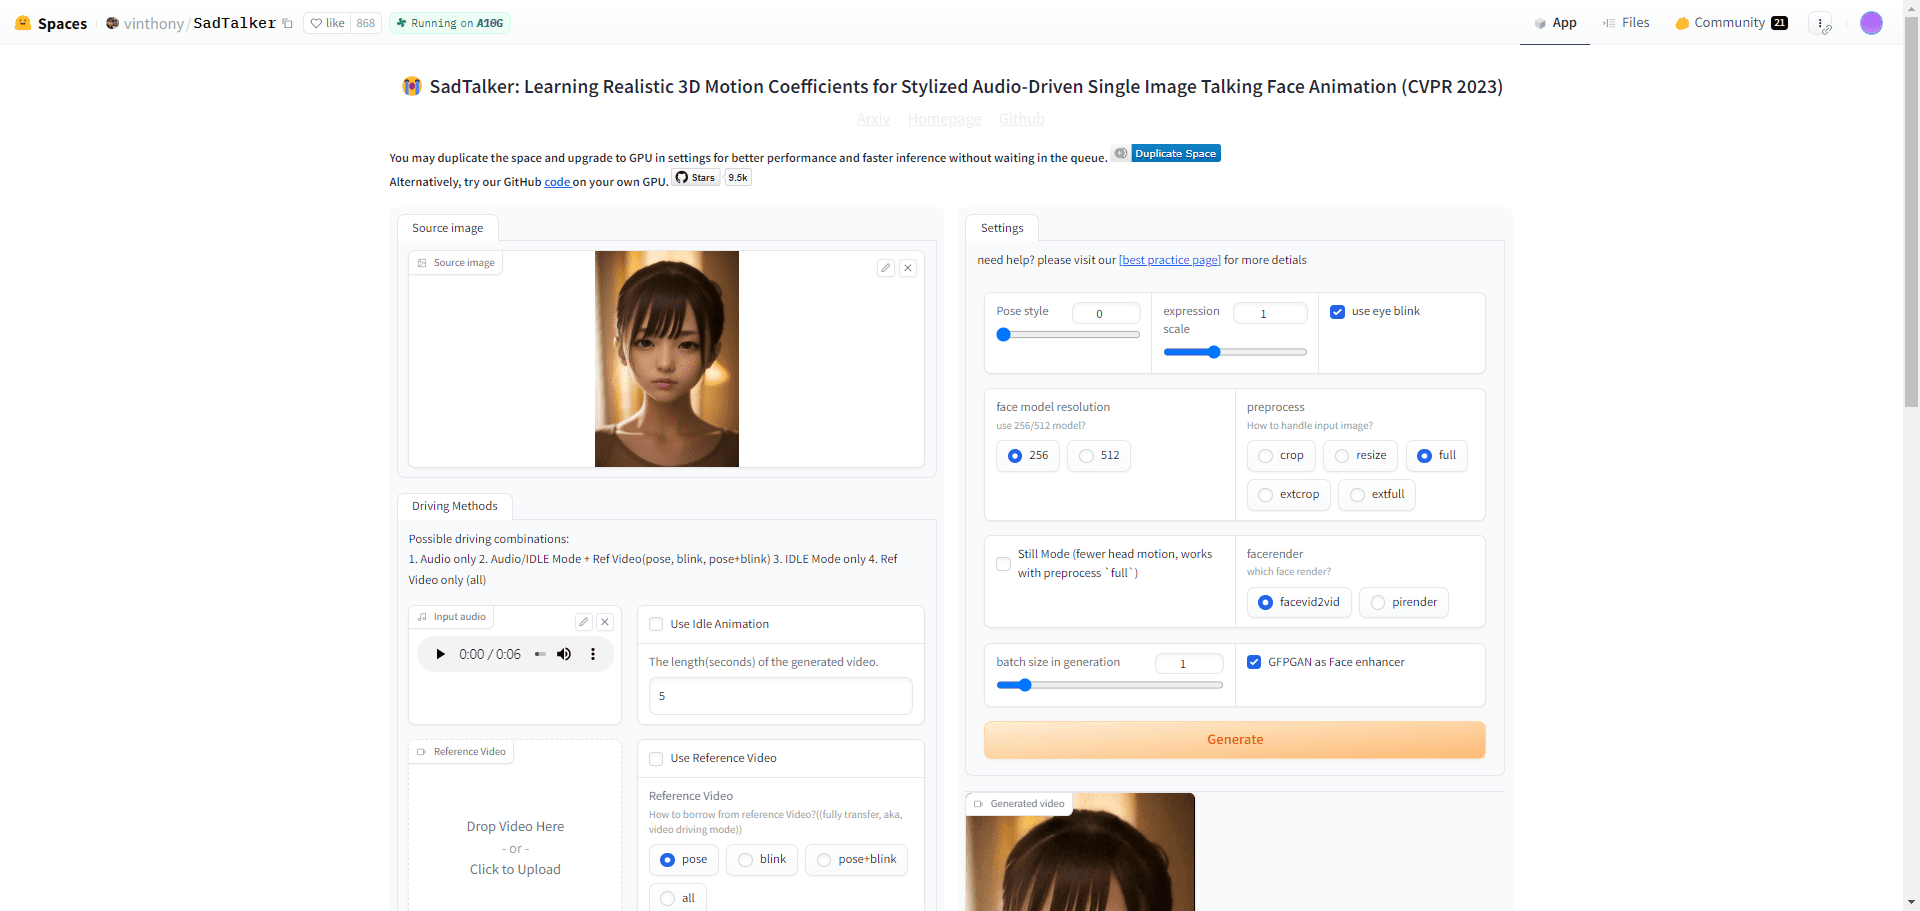The height and width of the screenshot is (911, 1920).
Task: Click the Running on A10G badge
Action: pos(450,23)
